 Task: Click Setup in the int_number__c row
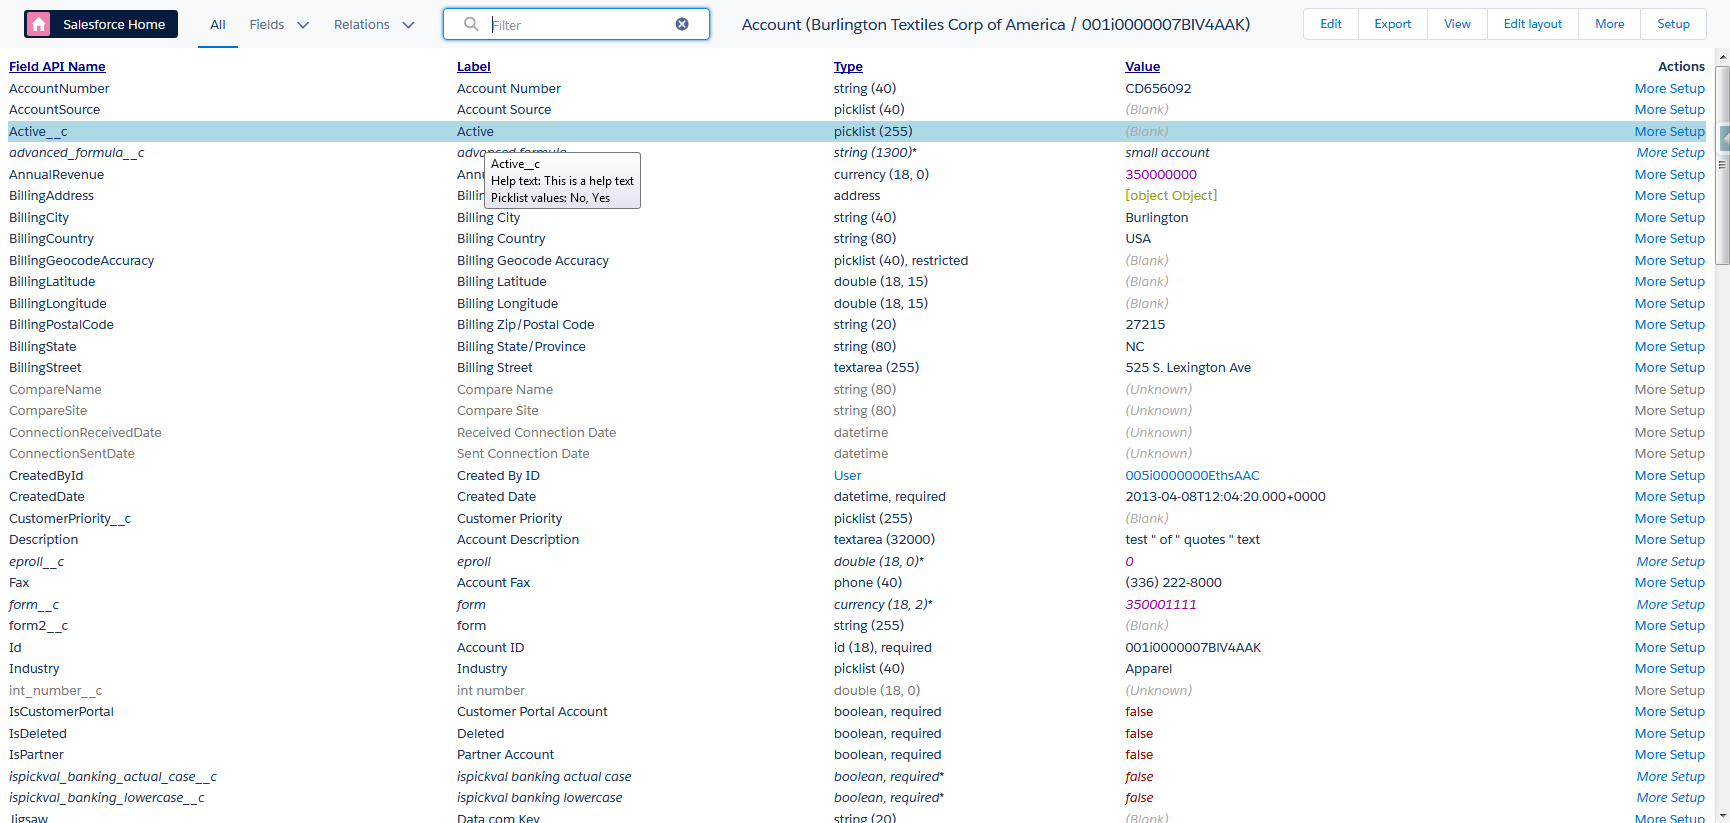1687,691
